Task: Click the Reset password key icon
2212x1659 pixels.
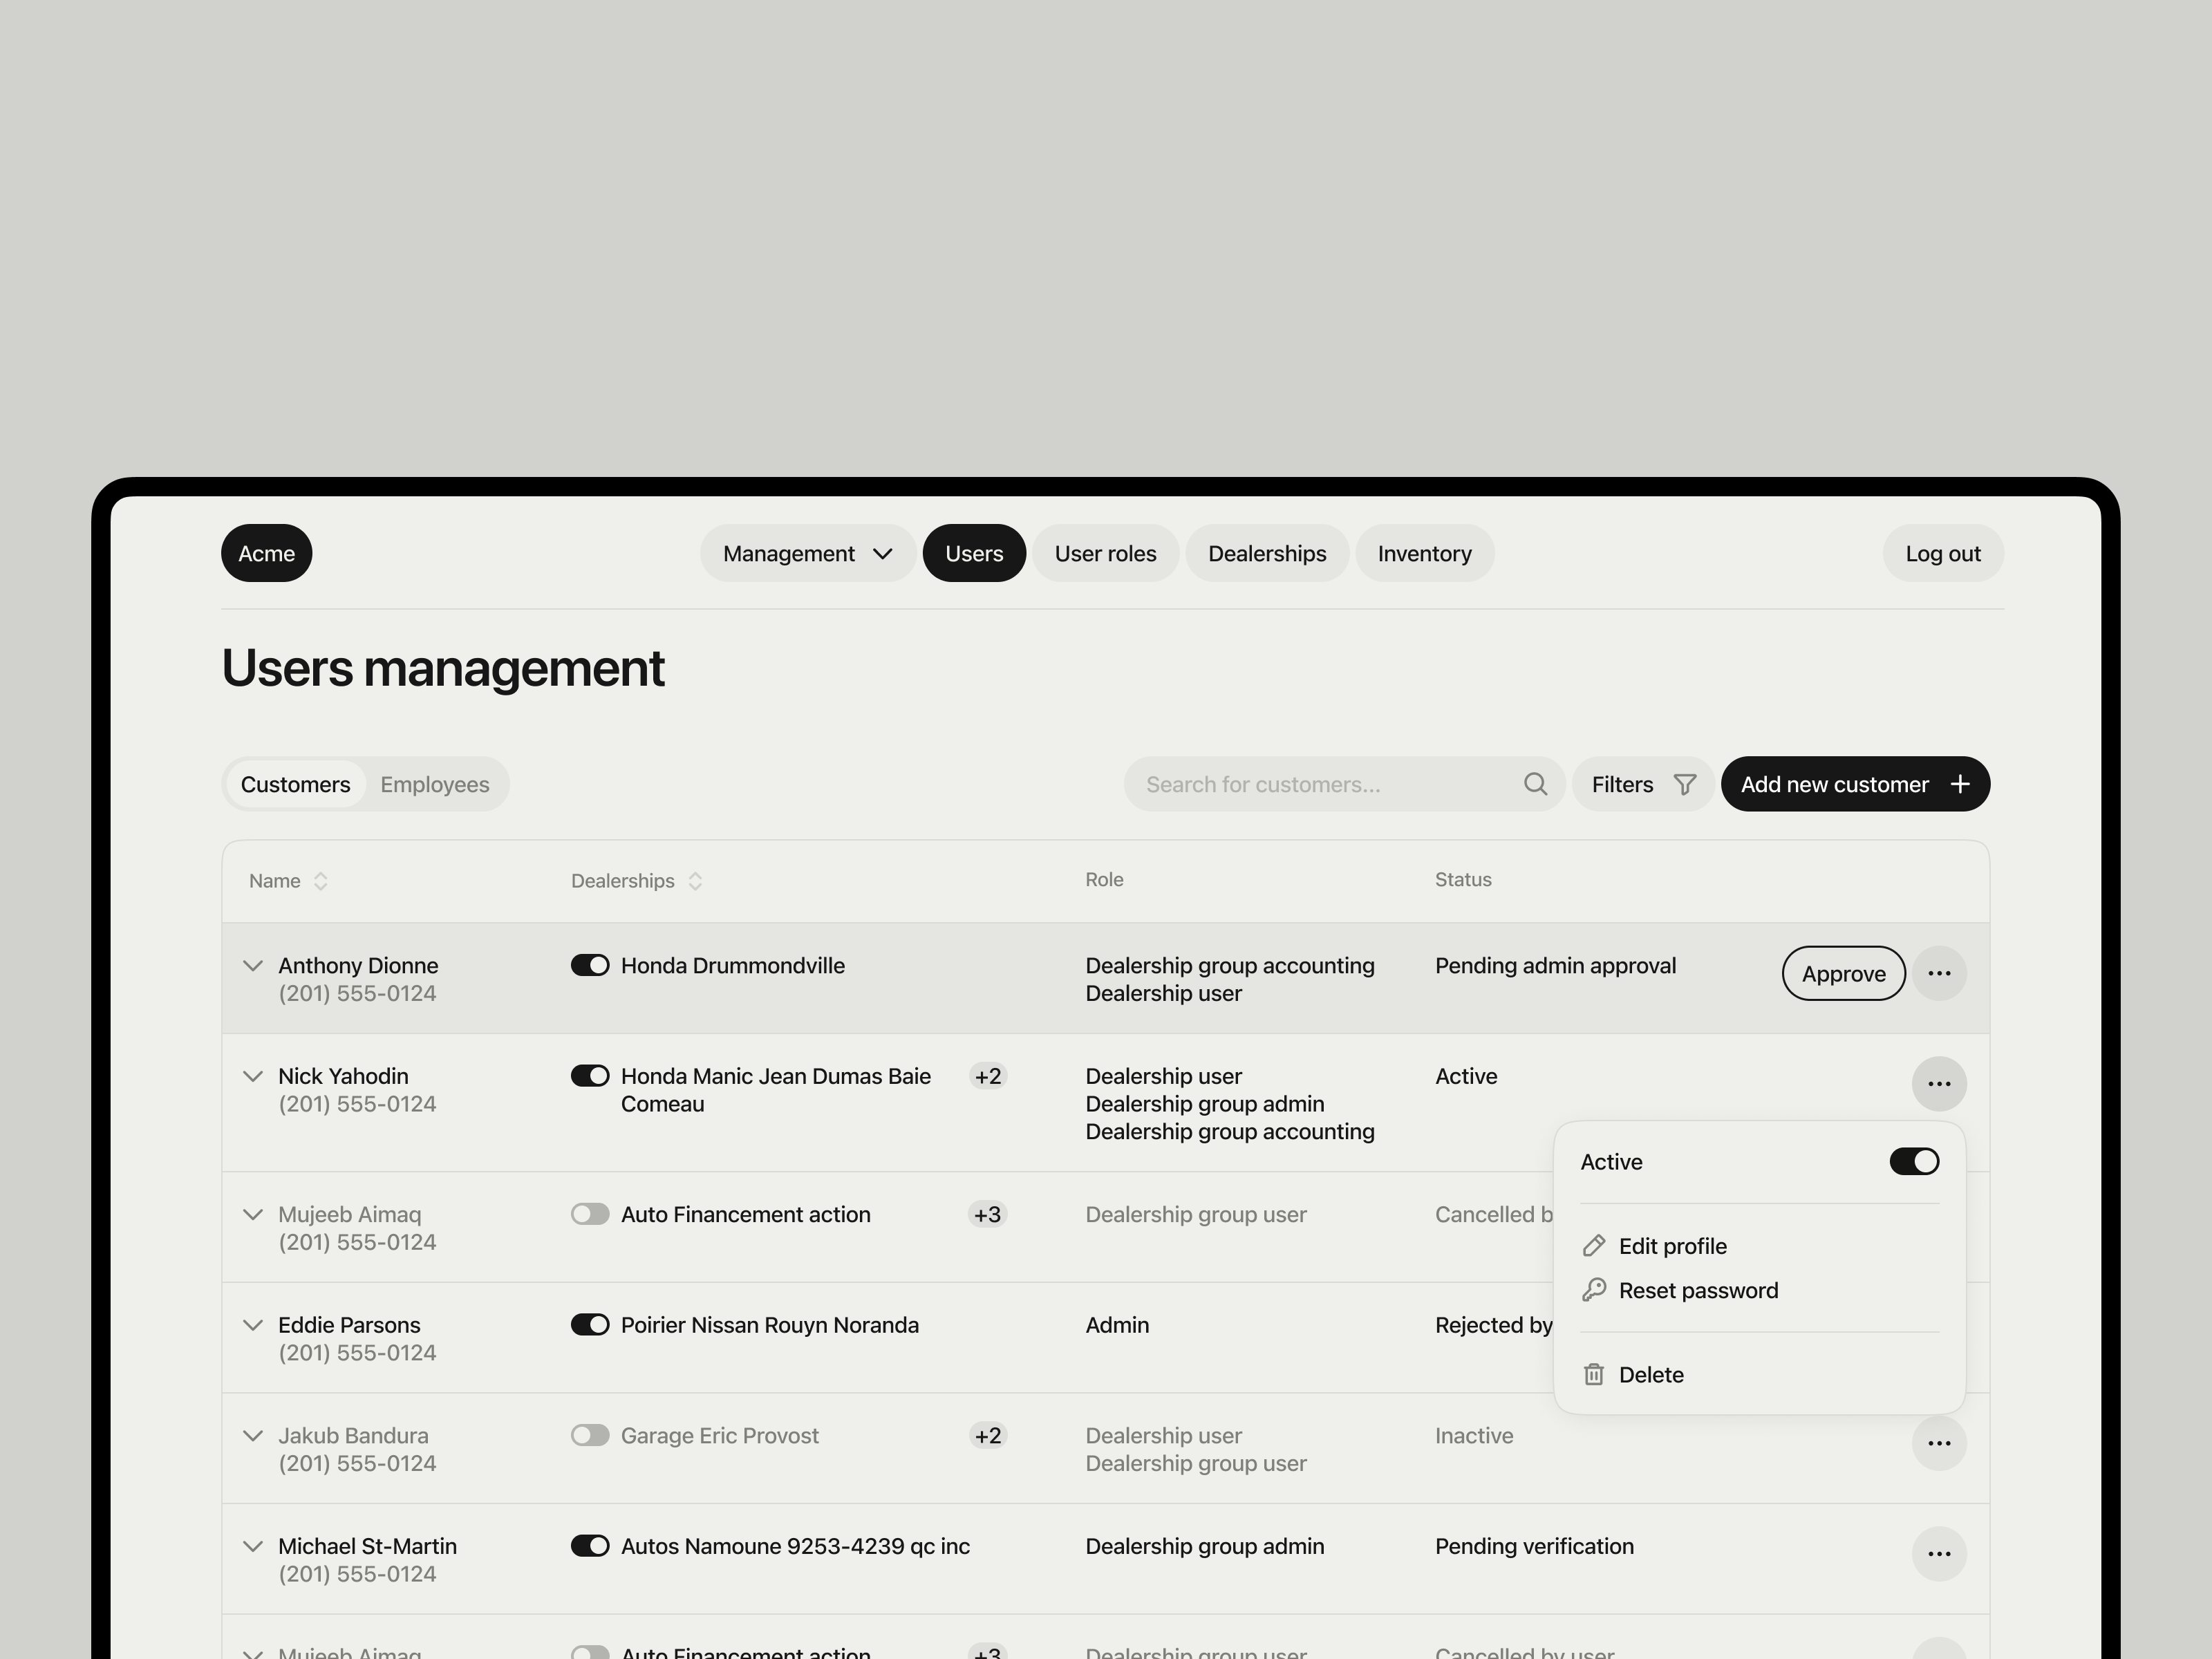Action: point(1594,1290)
